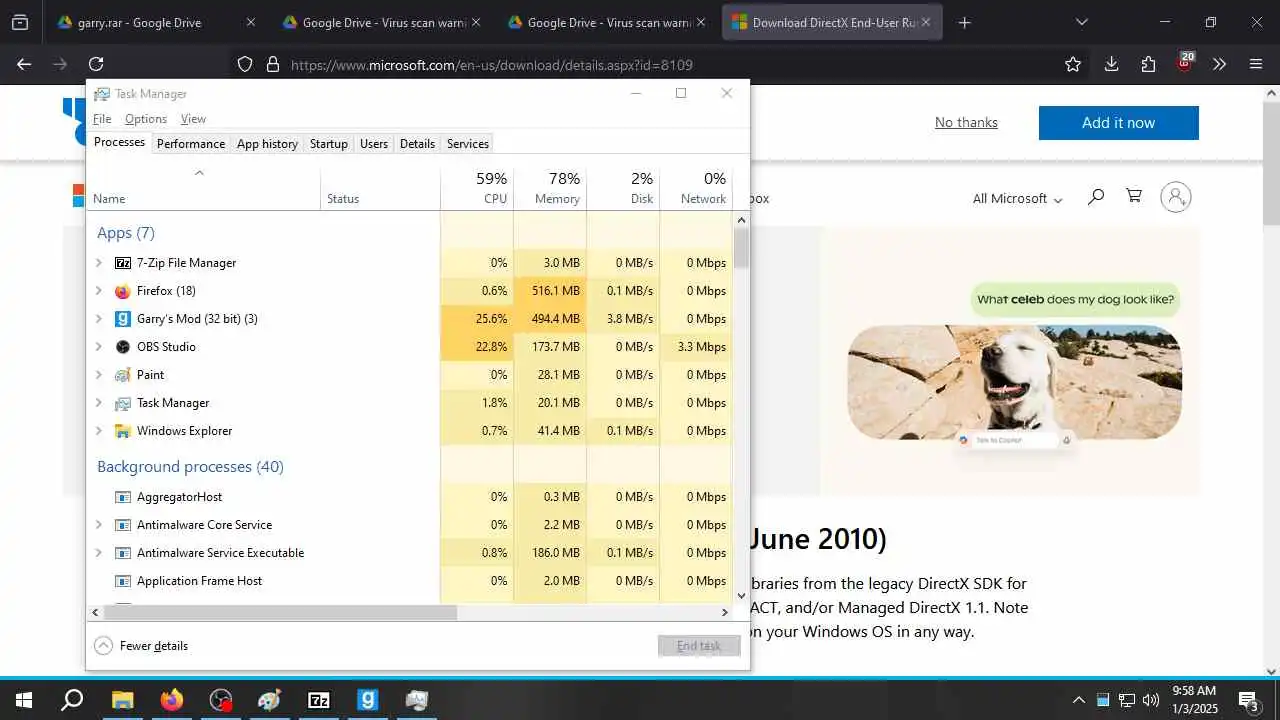Click the Windows Explorer process icon

tap(123, 431)
